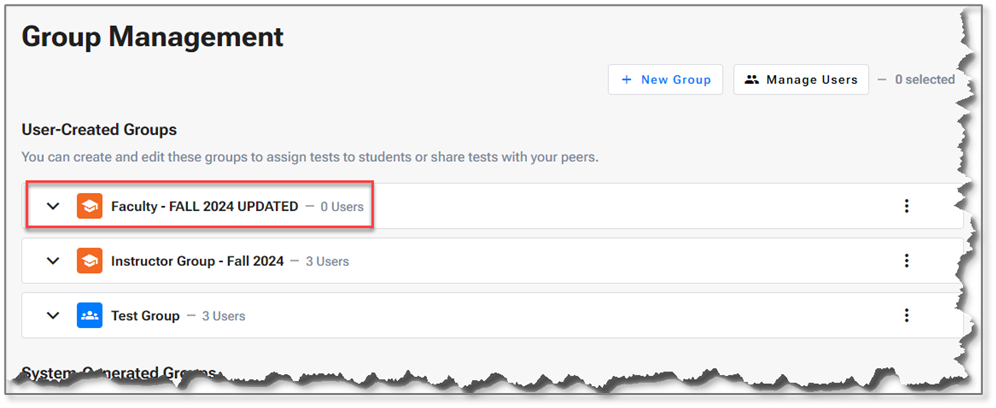Select the Faculty - FALL 2024 UPDATED name
Image resolution: width=996 pixels, height=408 pixels.
tap(204, 206)
